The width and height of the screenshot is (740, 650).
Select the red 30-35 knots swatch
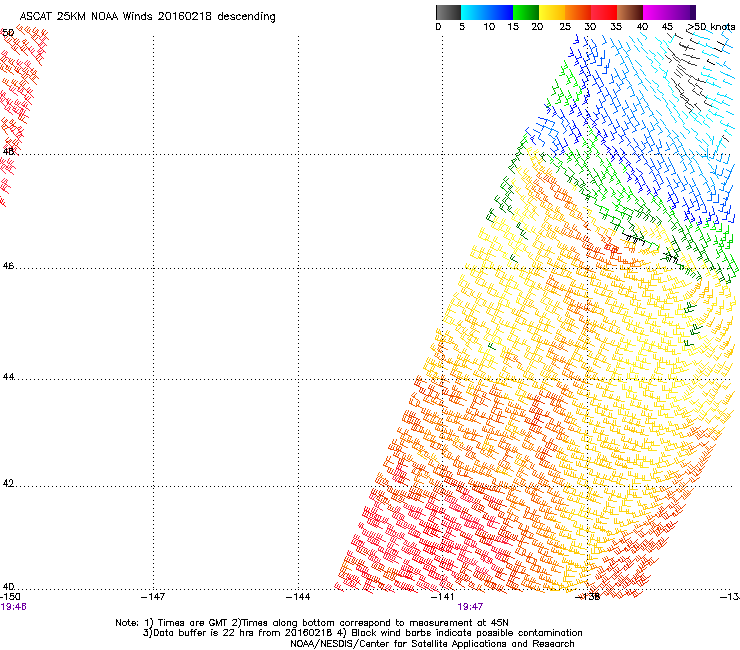pos(604,12)
